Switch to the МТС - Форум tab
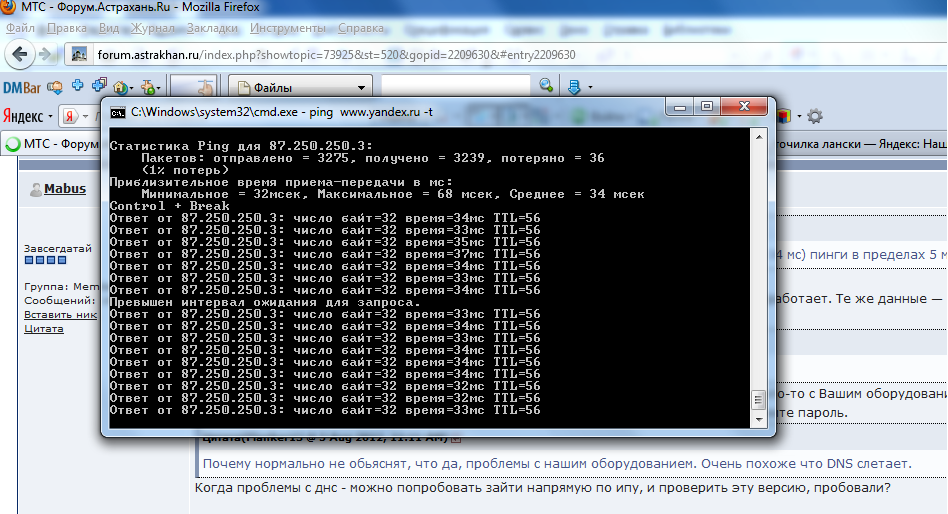948x514 pixels. pos(52,144)
